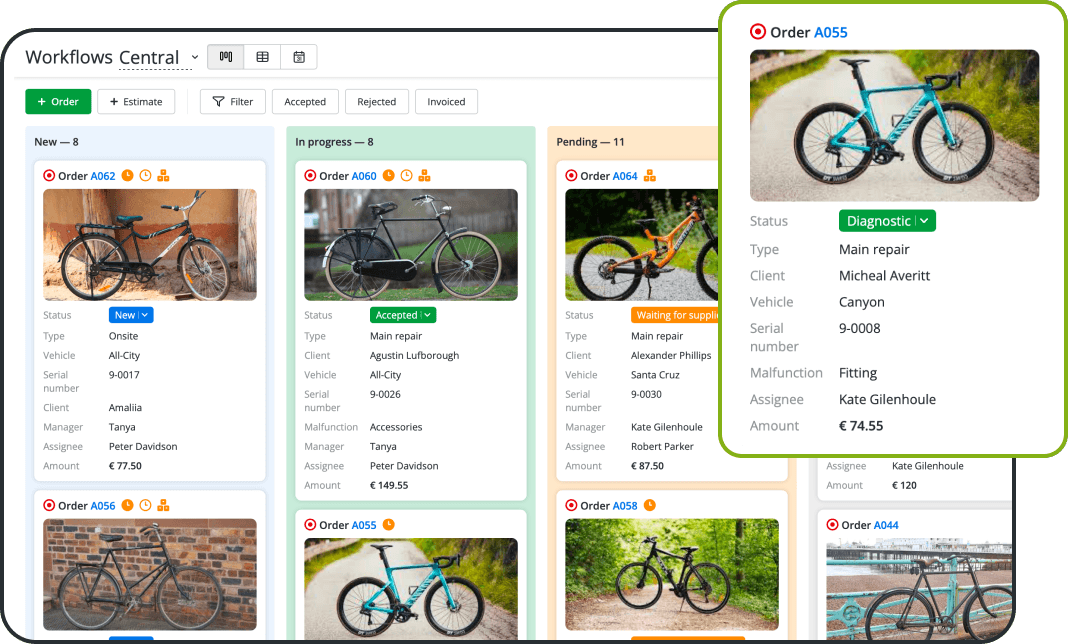
Task: Open the forest bike photo on Order A058
Action: 672,574
